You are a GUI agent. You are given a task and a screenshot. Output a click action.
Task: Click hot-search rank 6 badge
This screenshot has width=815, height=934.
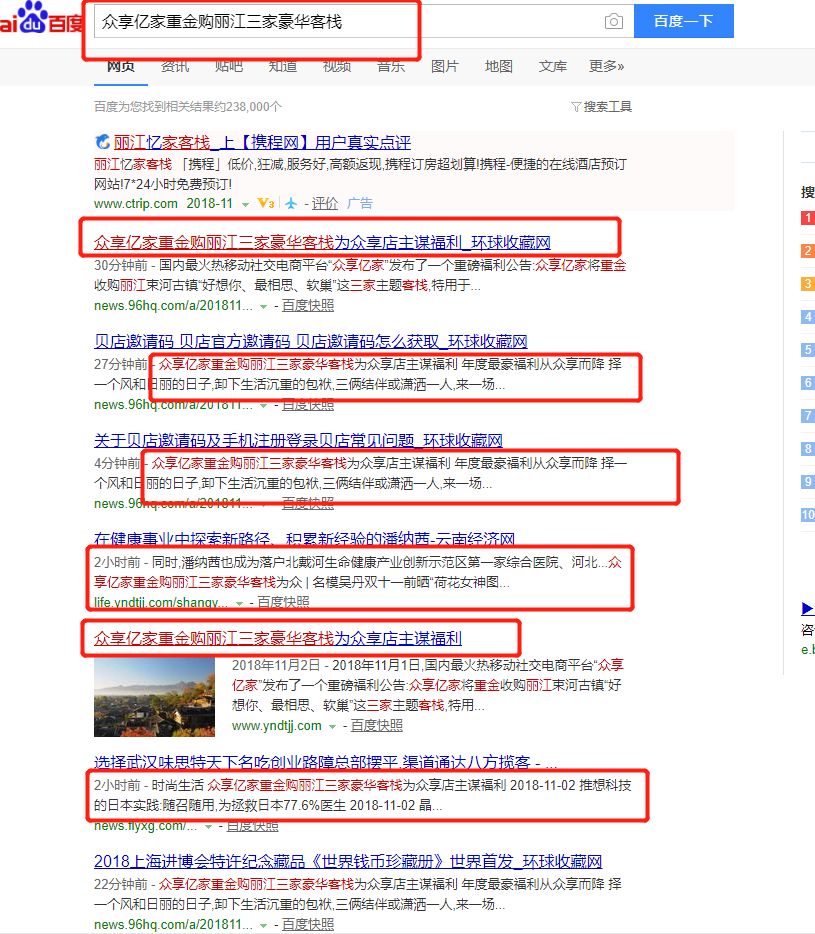pyautogui.click(x=808, y=382)
